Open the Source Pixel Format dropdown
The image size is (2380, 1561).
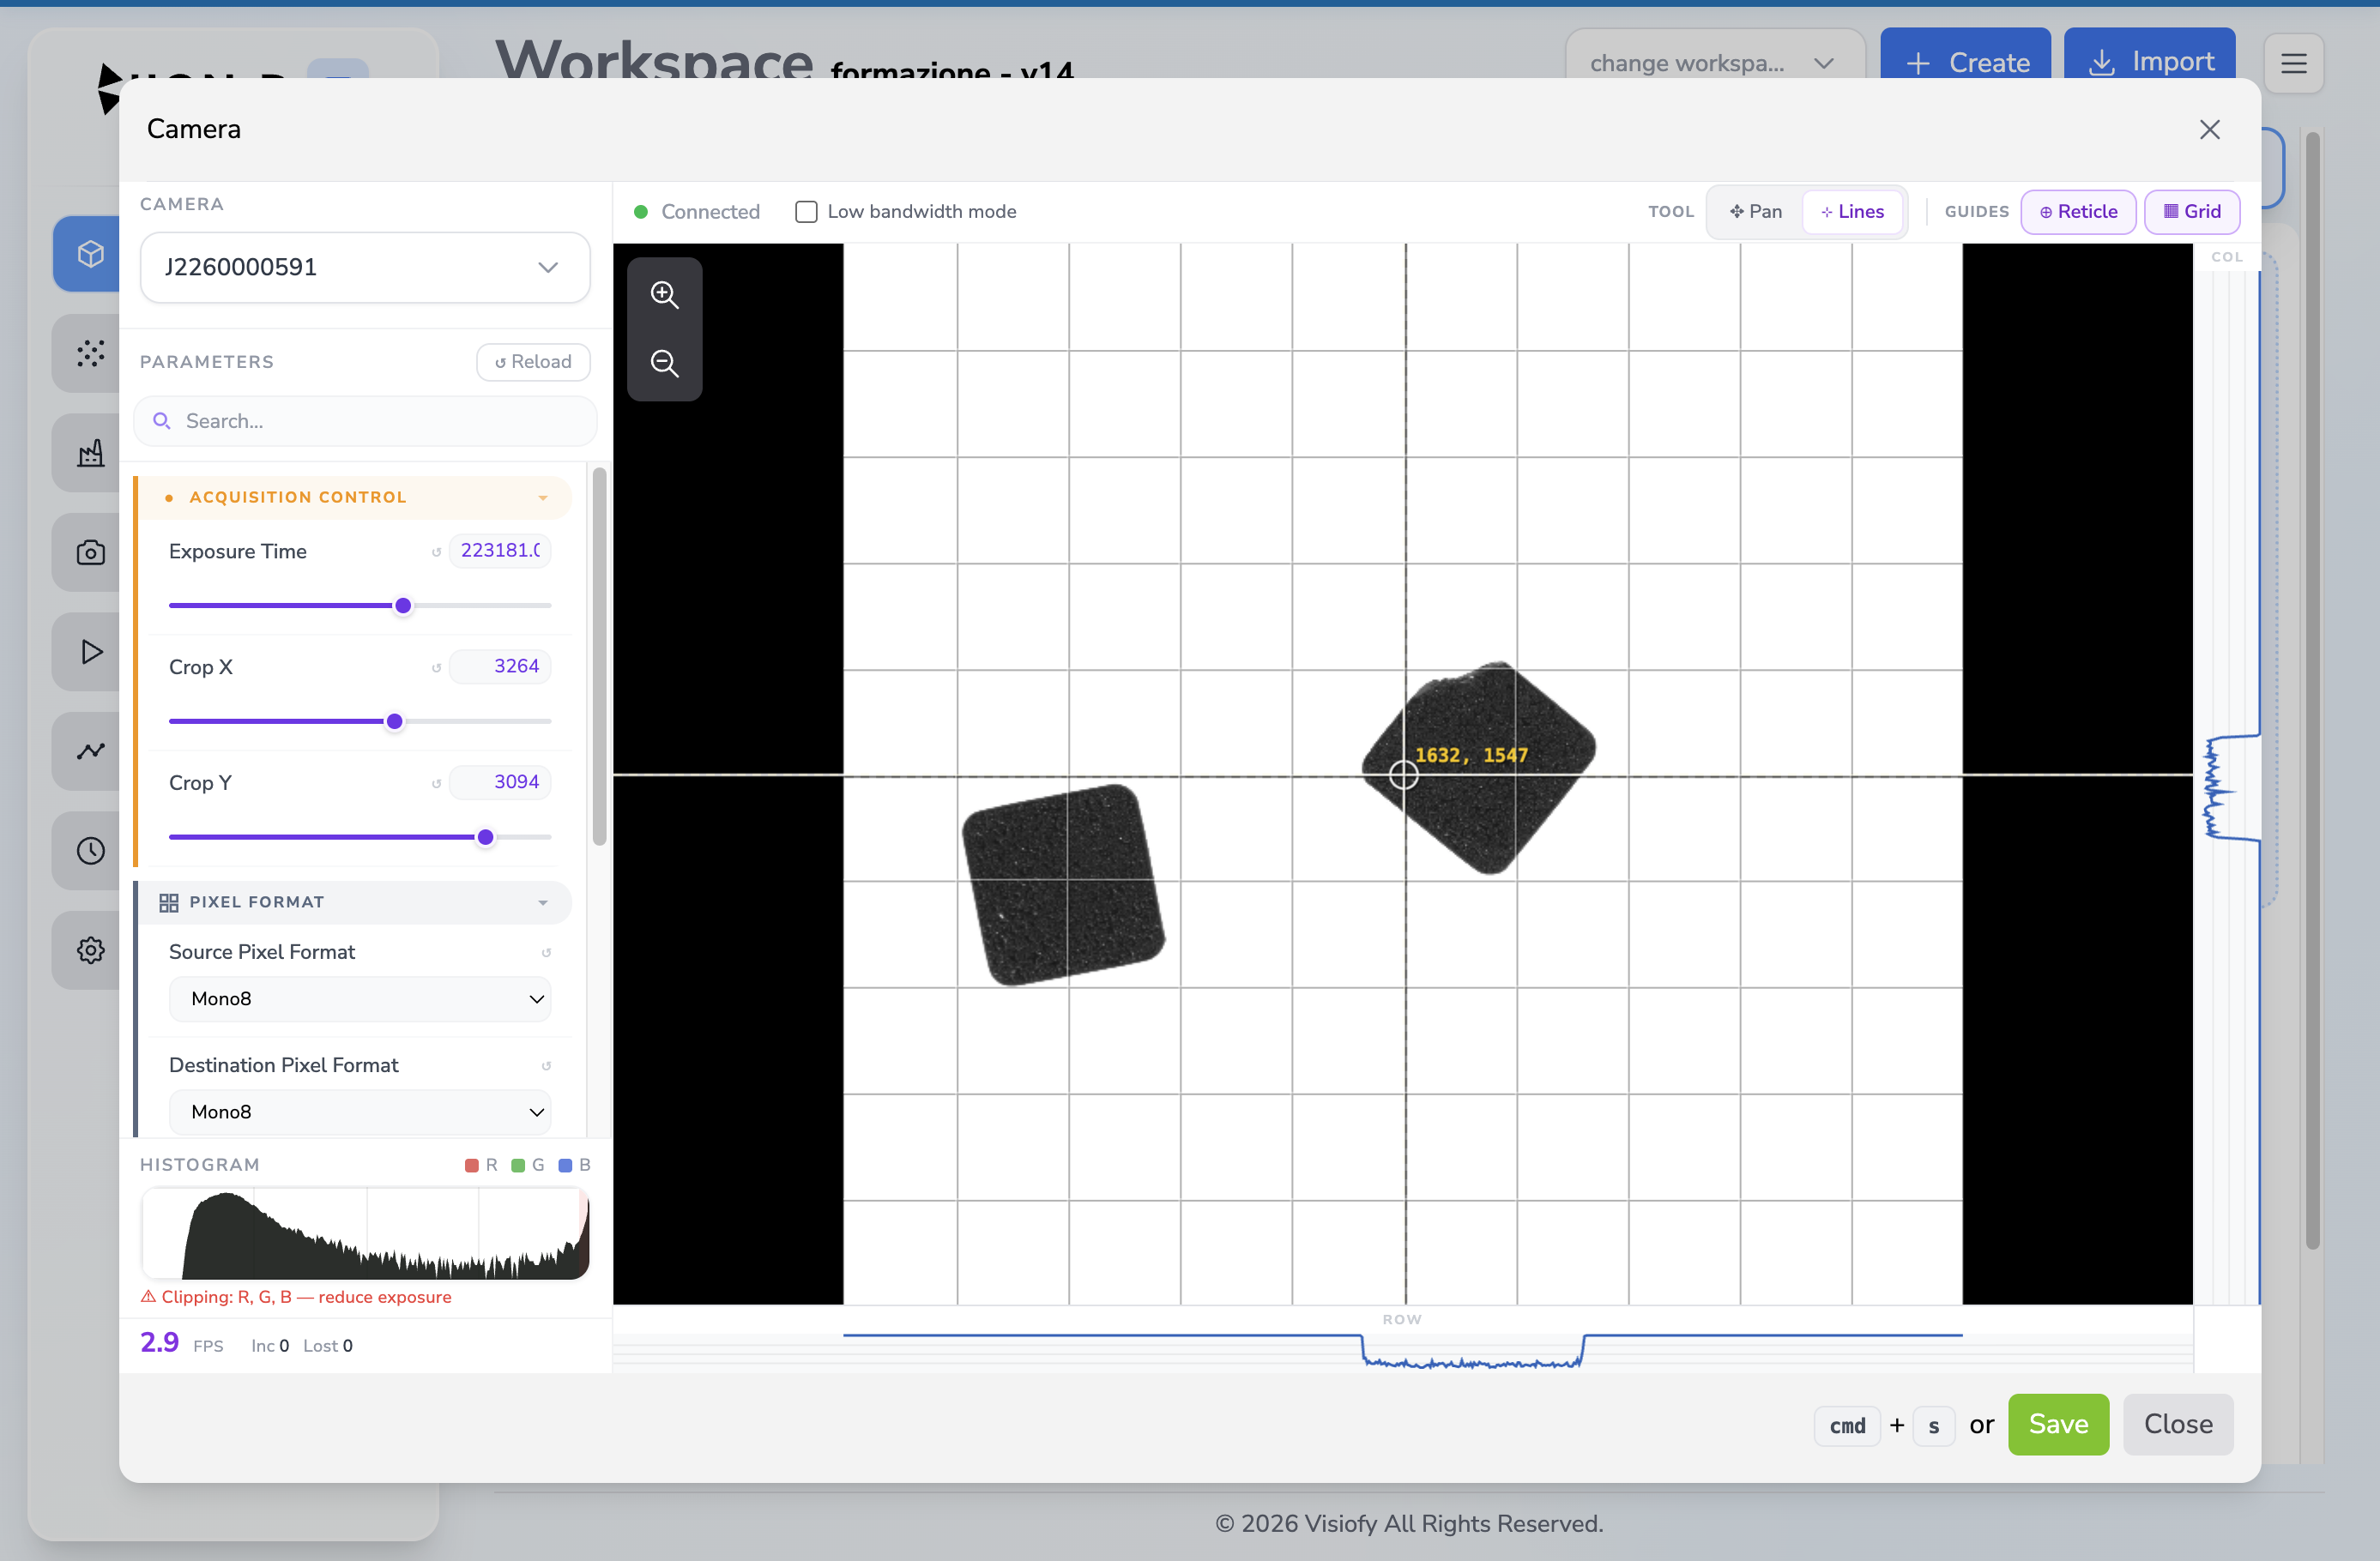(x=360, y=999)
